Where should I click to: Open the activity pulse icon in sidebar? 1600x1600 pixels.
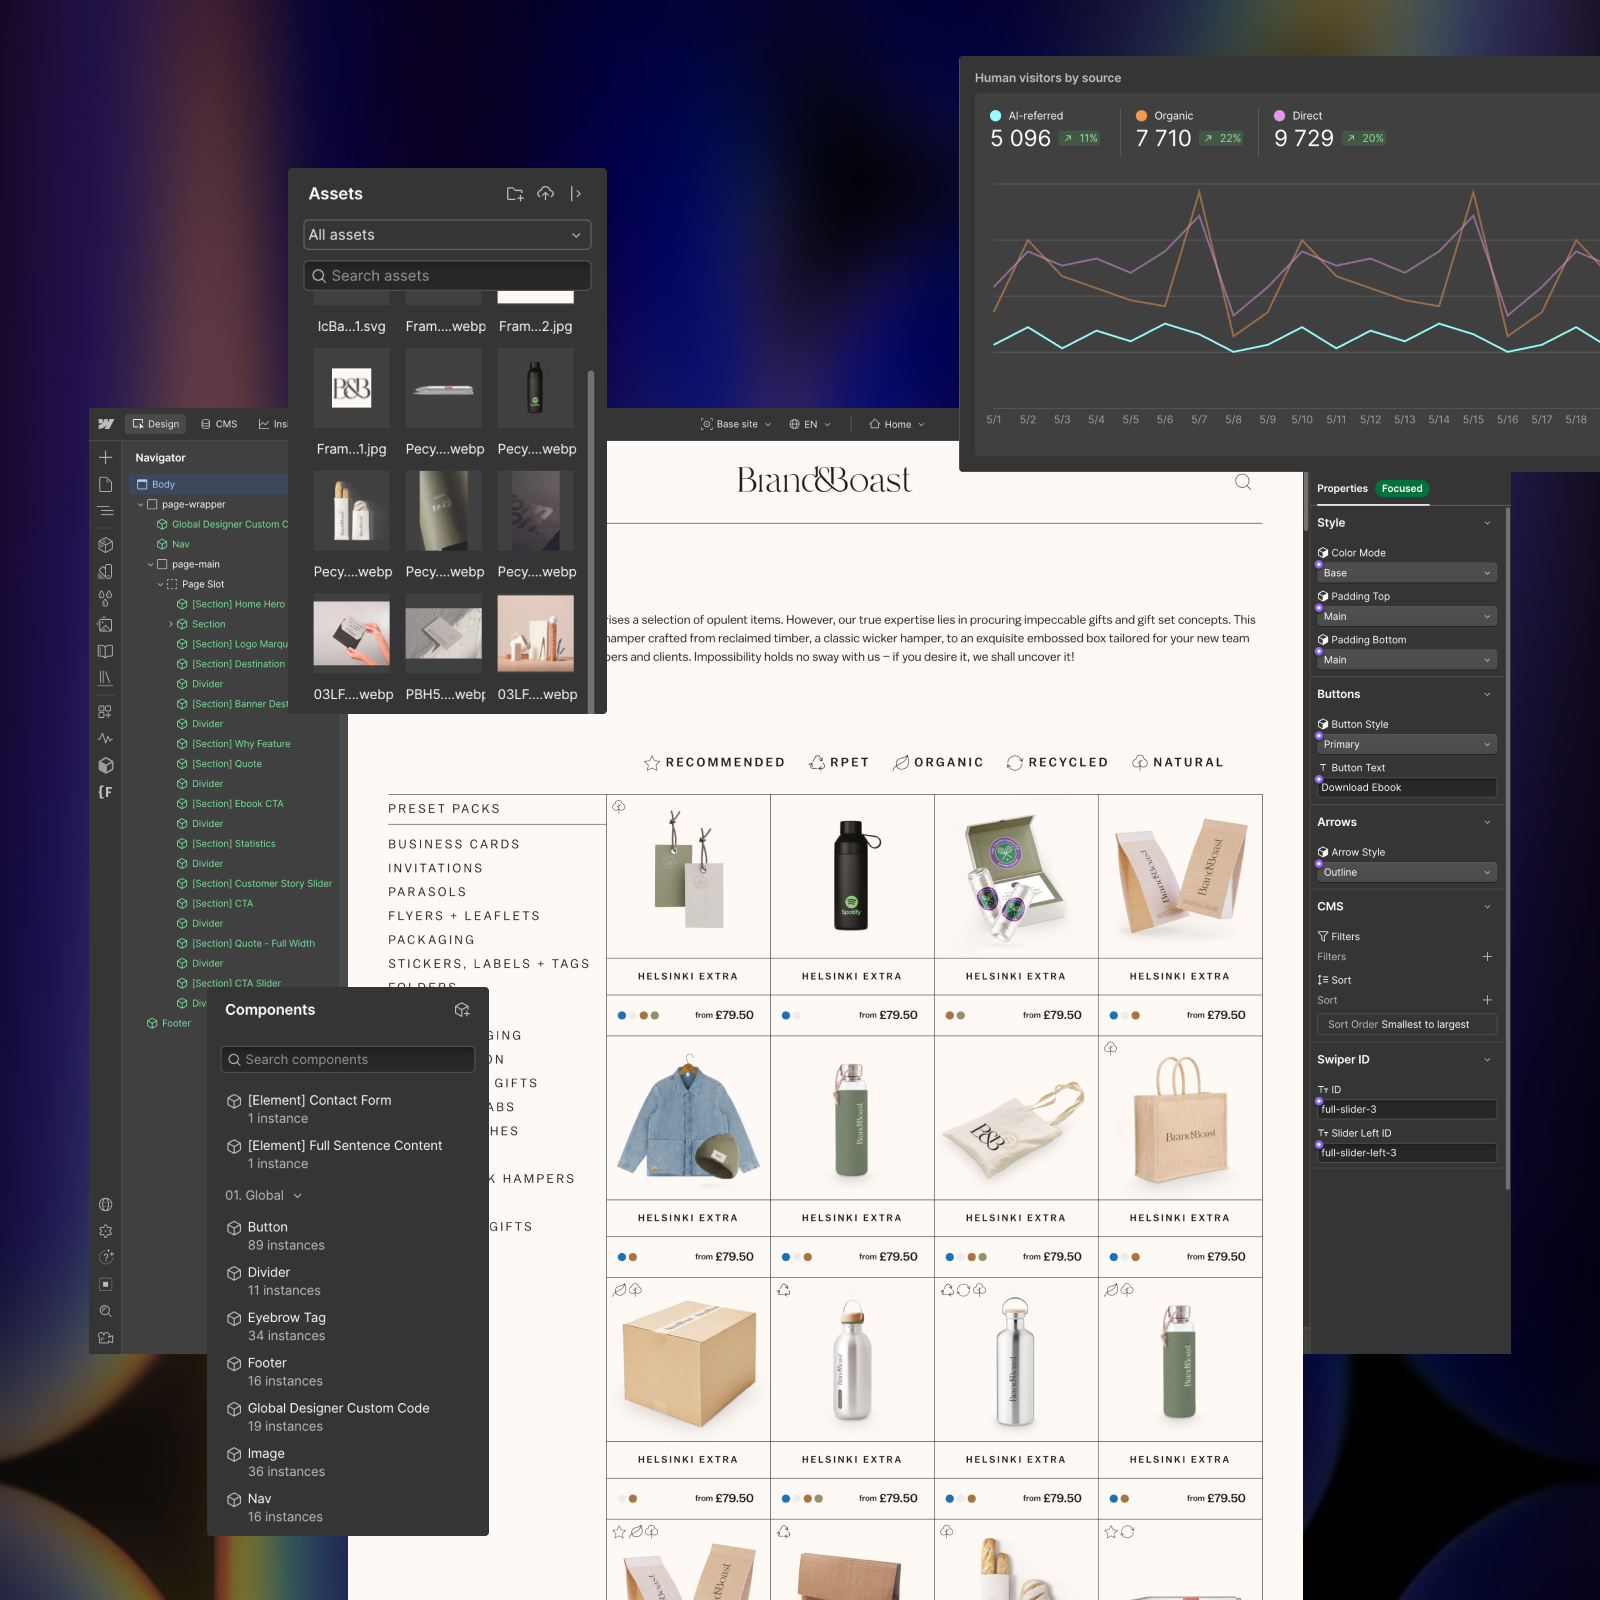[x=105, y=738]
